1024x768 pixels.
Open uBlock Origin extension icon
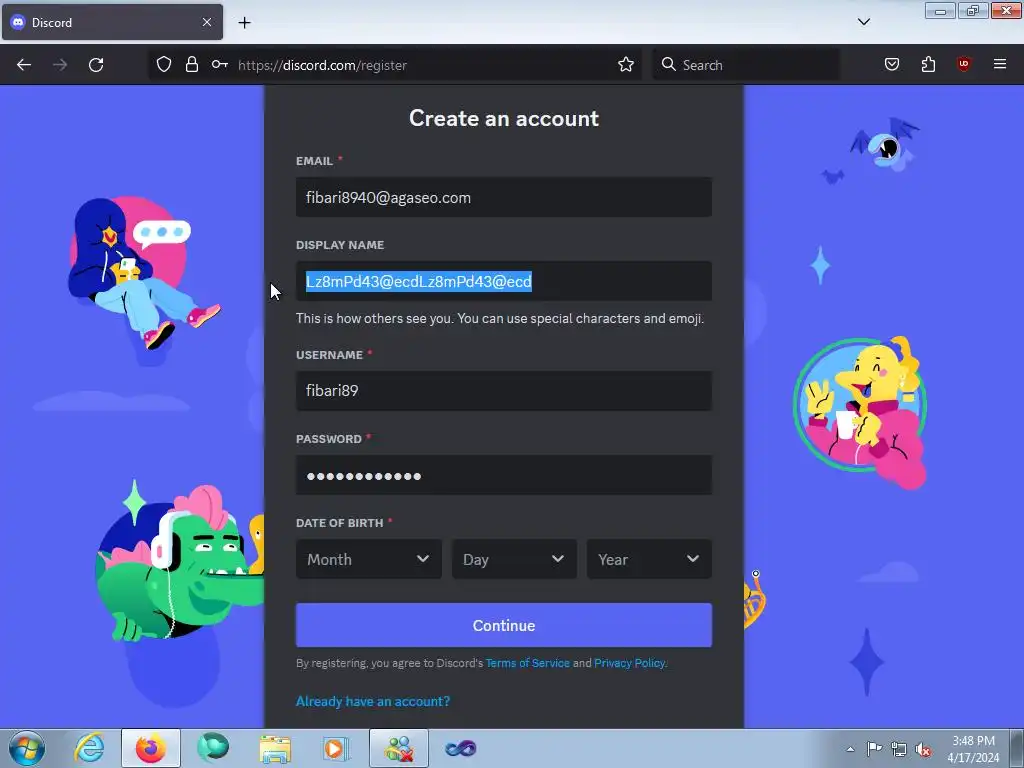pos(963,64)
